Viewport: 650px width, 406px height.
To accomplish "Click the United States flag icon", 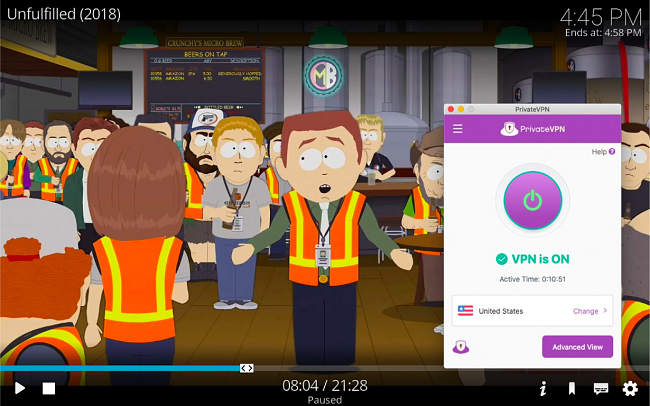I will [x=465, y=311].
